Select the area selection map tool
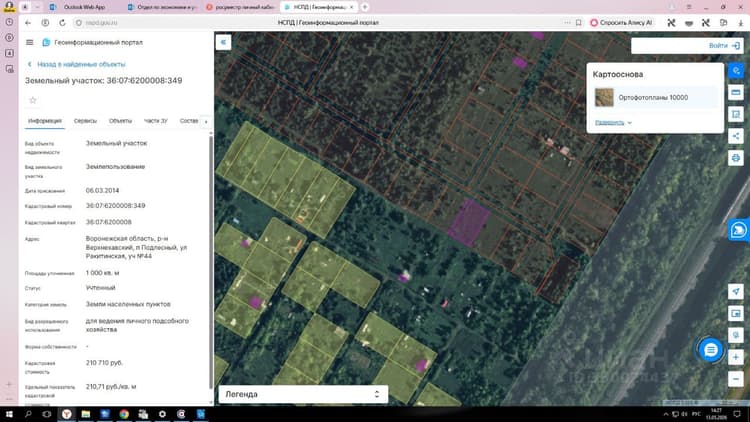Screen dimensions: 750x422 click(x=736, y=114)
